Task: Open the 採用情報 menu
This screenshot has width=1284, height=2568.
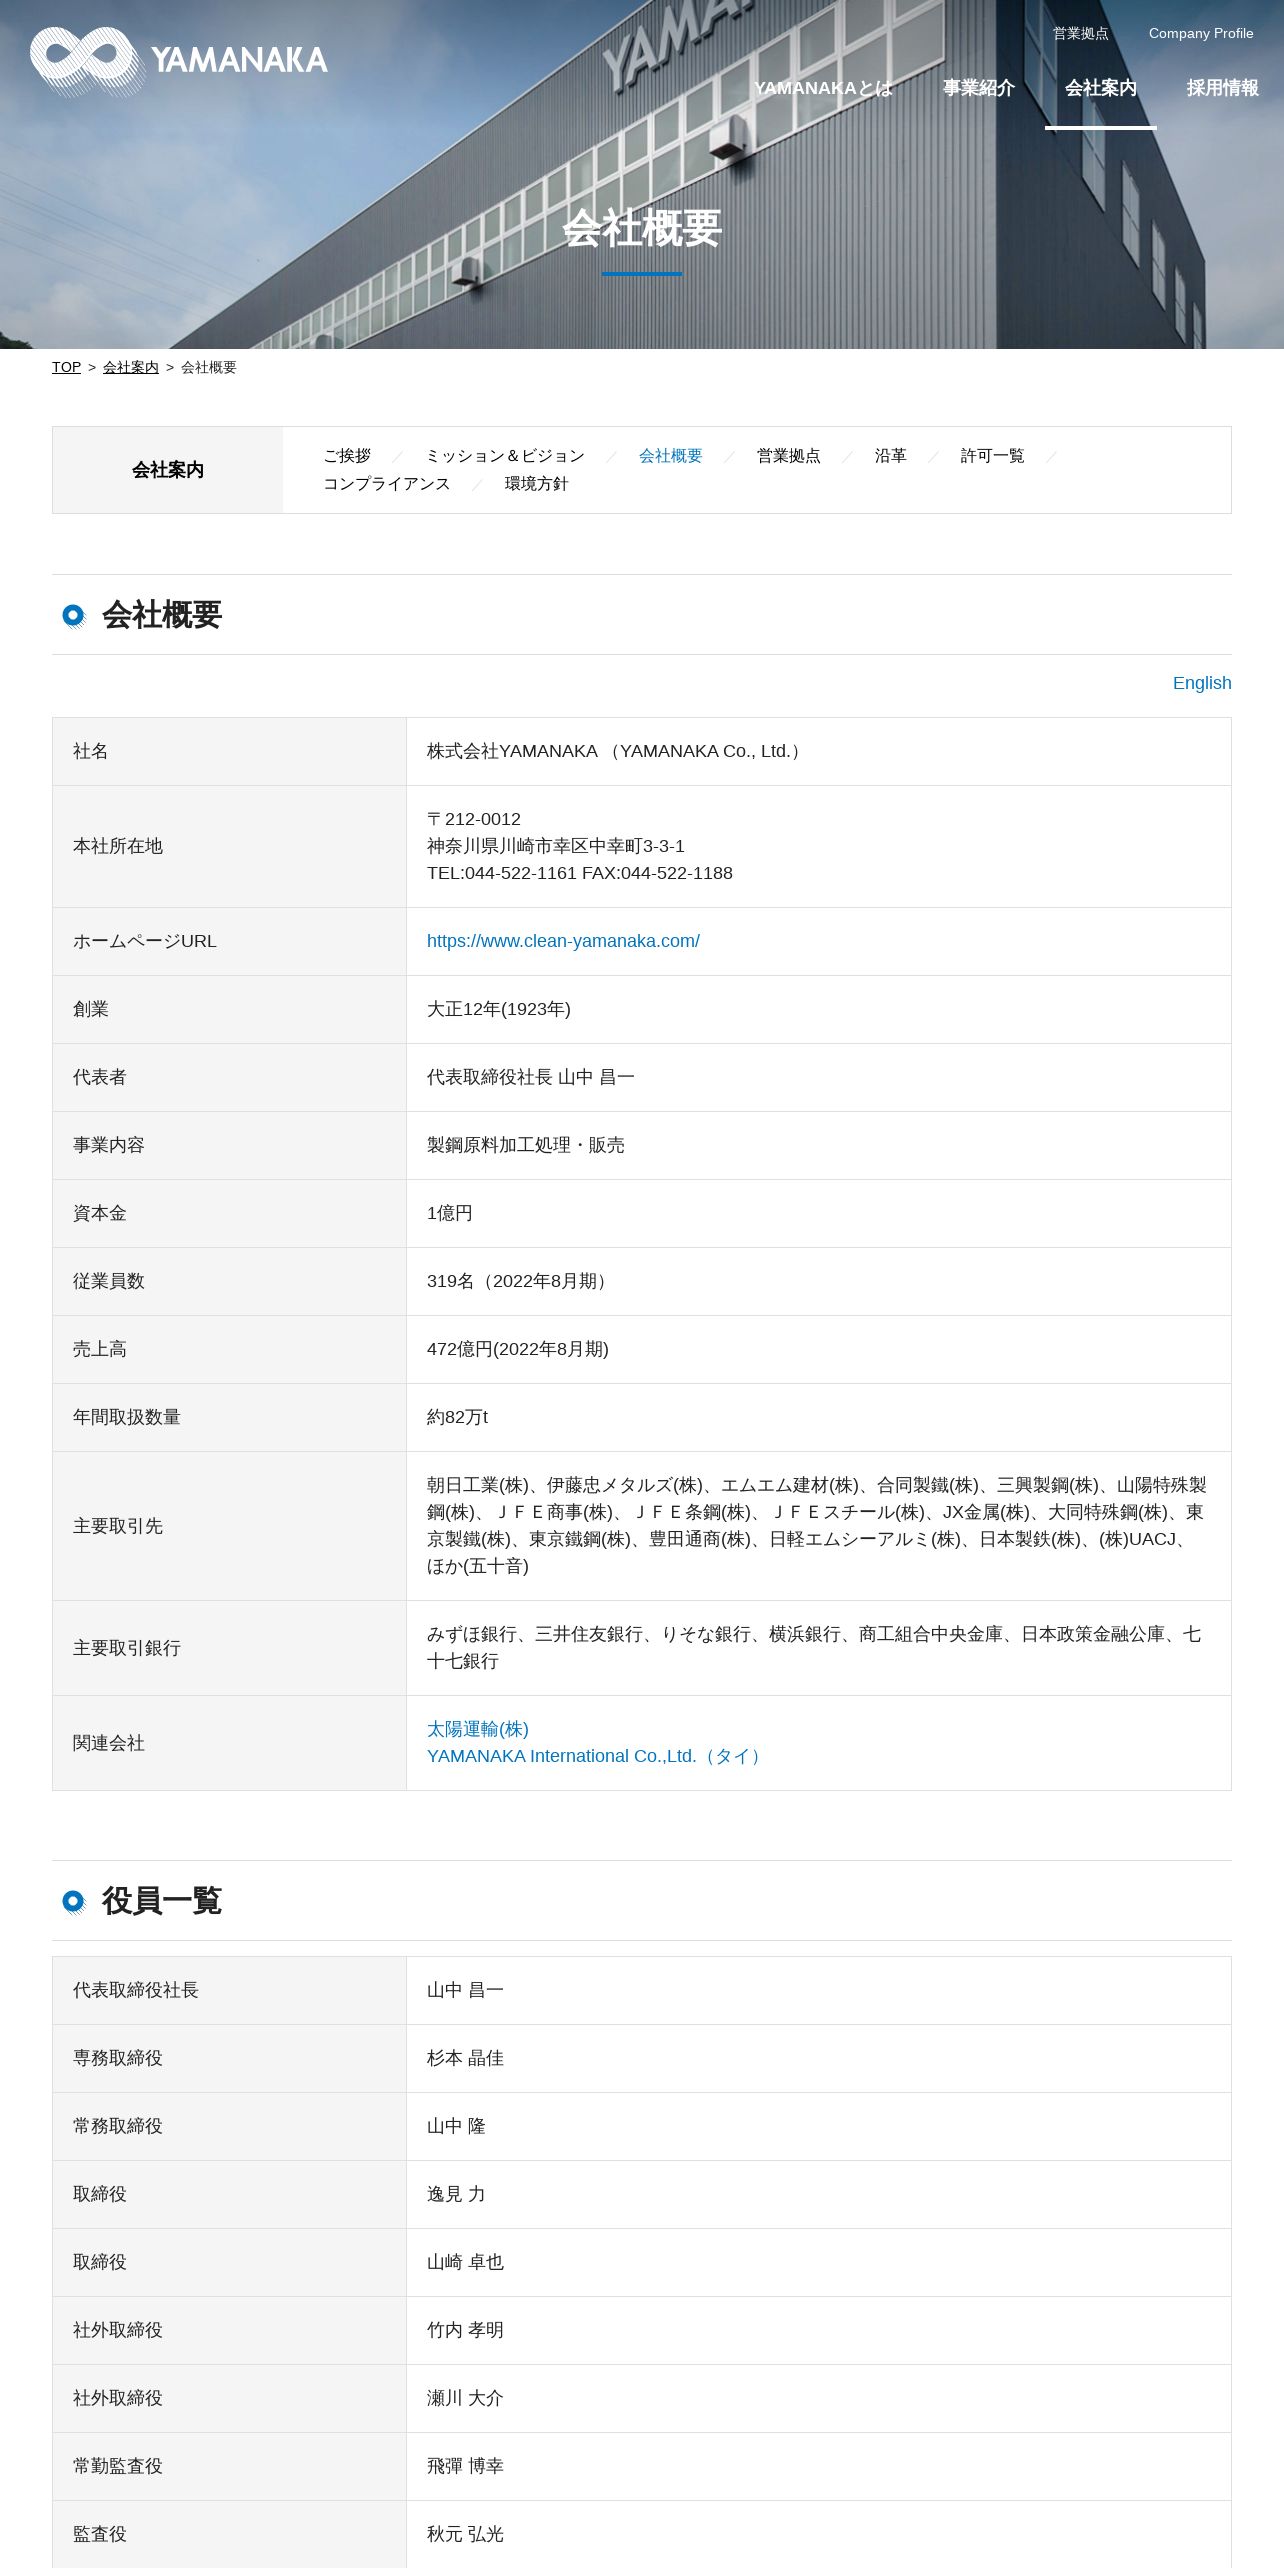Action: pyautogui.click(x=1222, y=88)
